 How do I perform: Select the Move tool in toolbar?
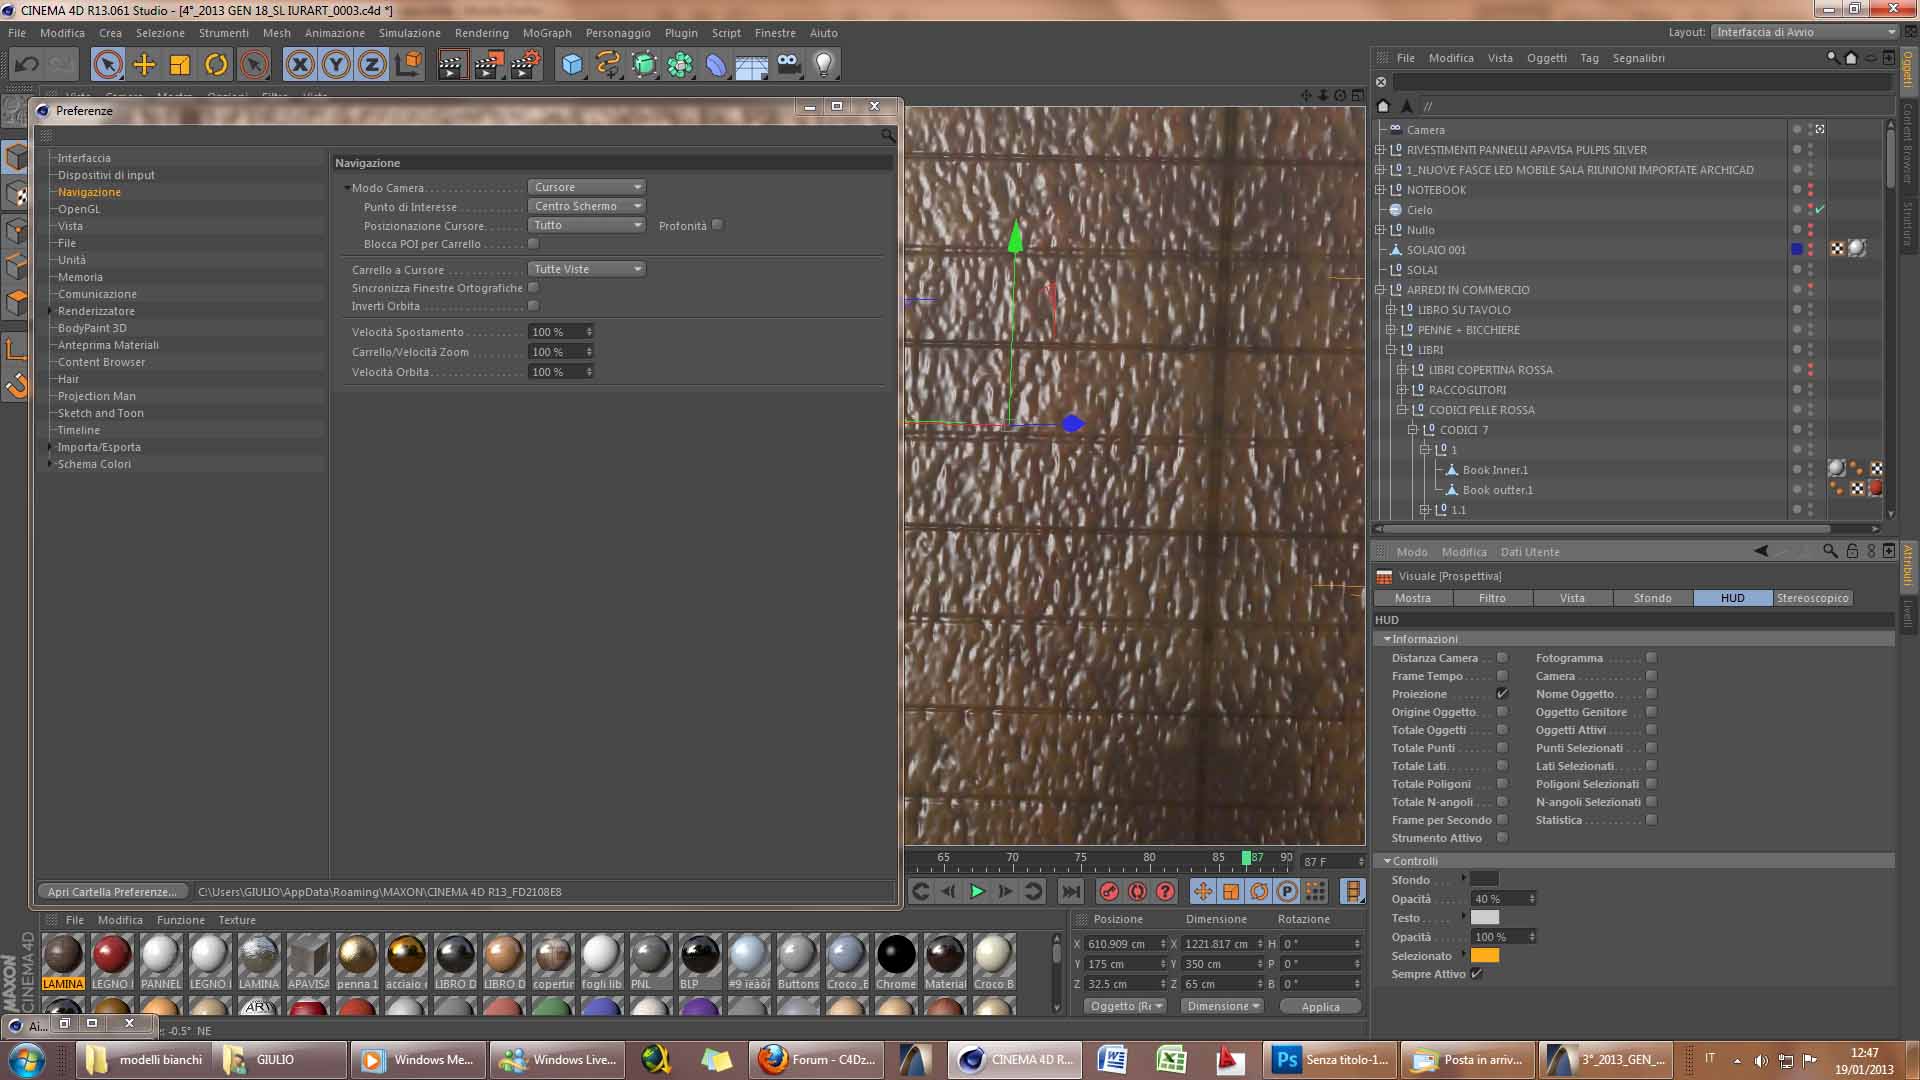(144, 65)
